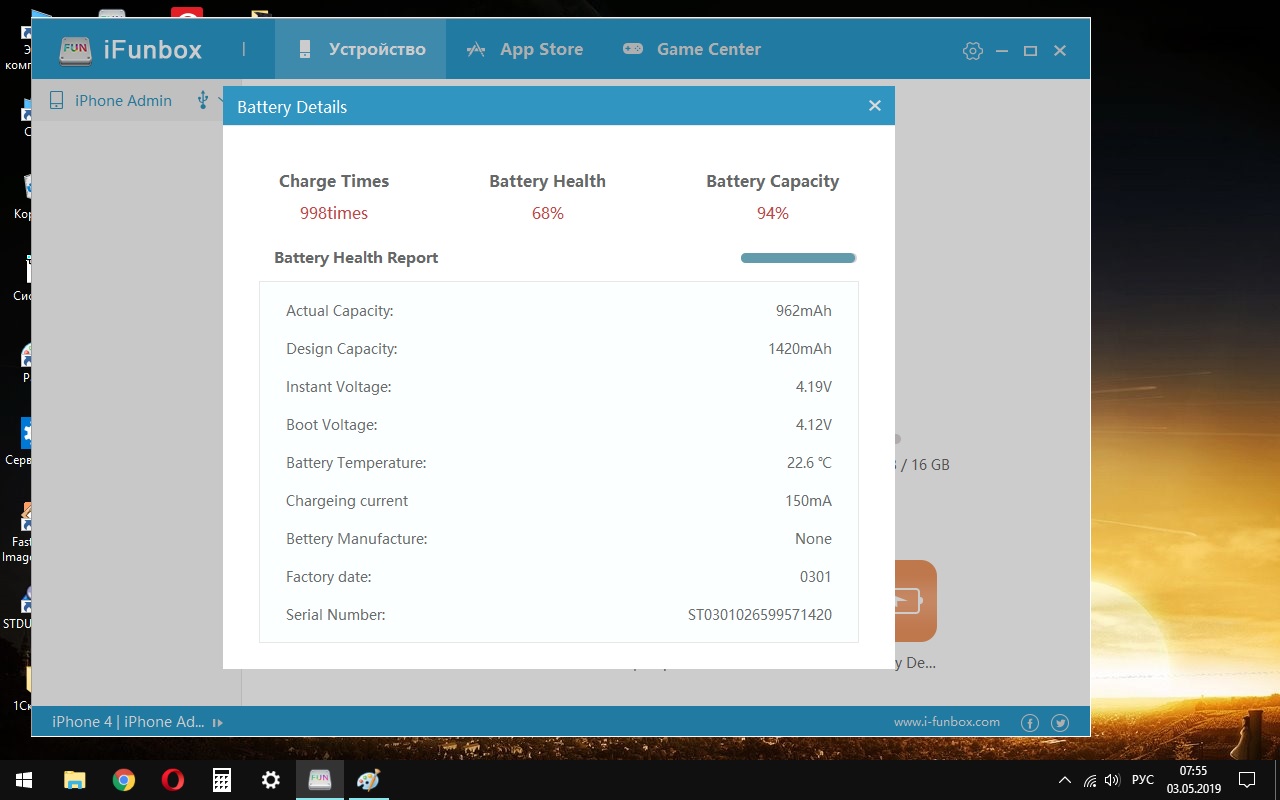
Task: Open Facebook icon in footer
Action: click(1029, 722)
